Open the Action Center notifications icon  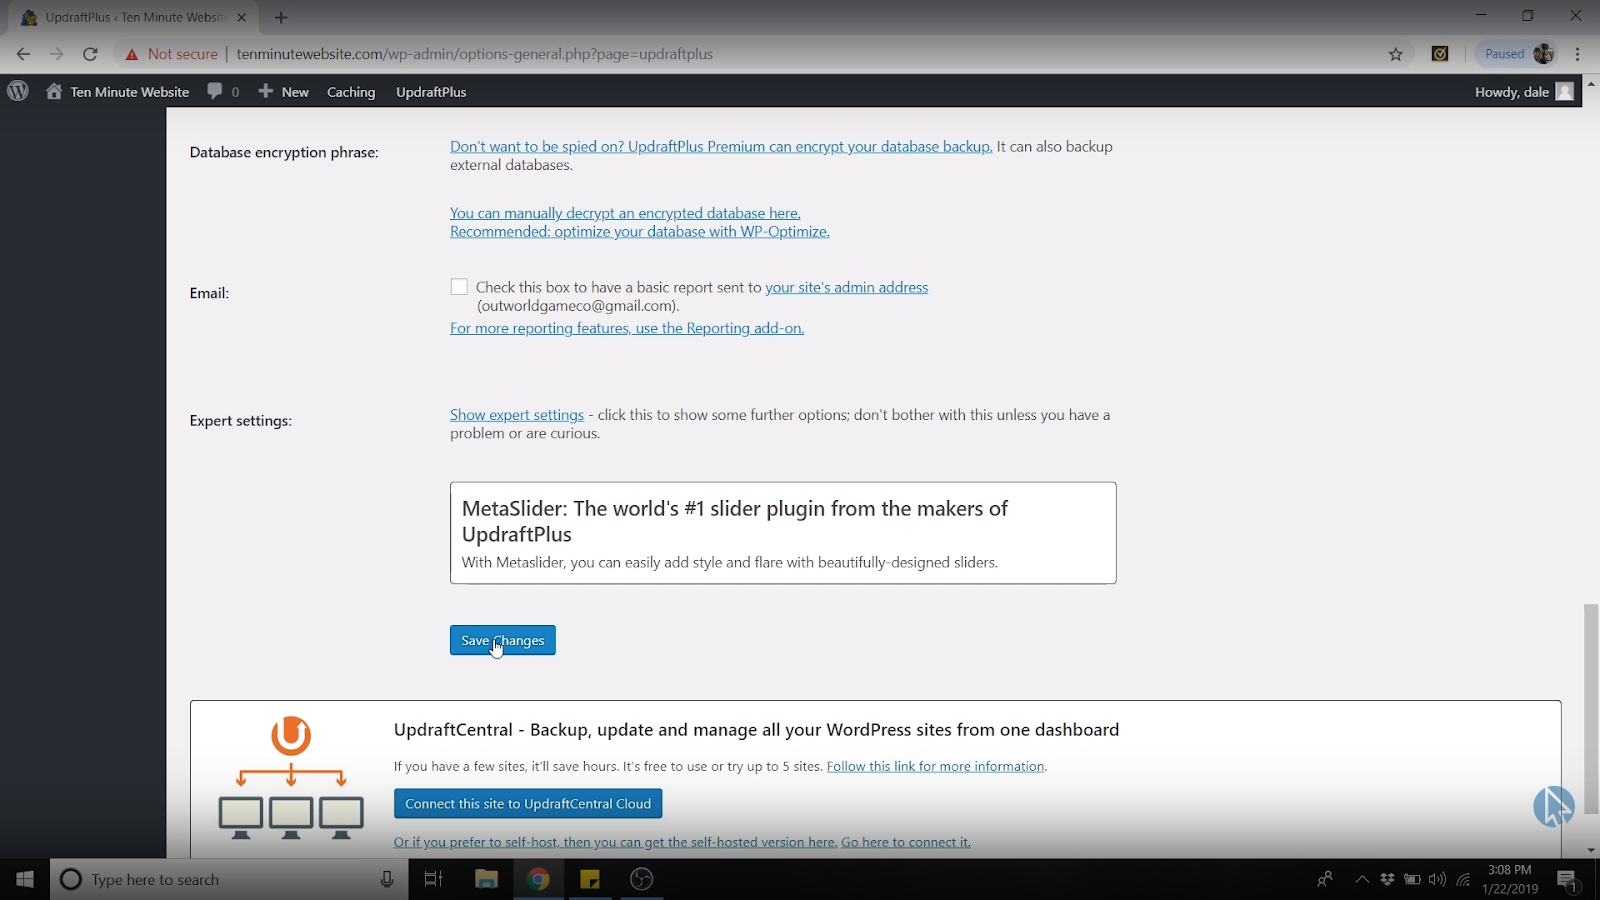[1567, 879]
